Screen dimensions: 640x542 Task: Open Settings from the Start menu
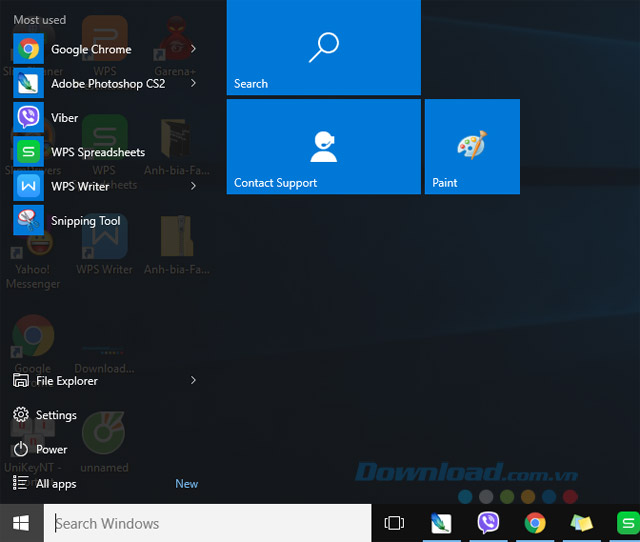pyautogui.click(x=56, y=415)
